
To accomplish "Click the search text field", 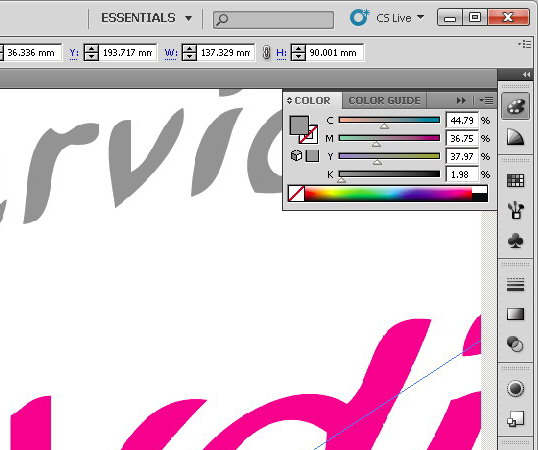I will [x=273, y=20].
